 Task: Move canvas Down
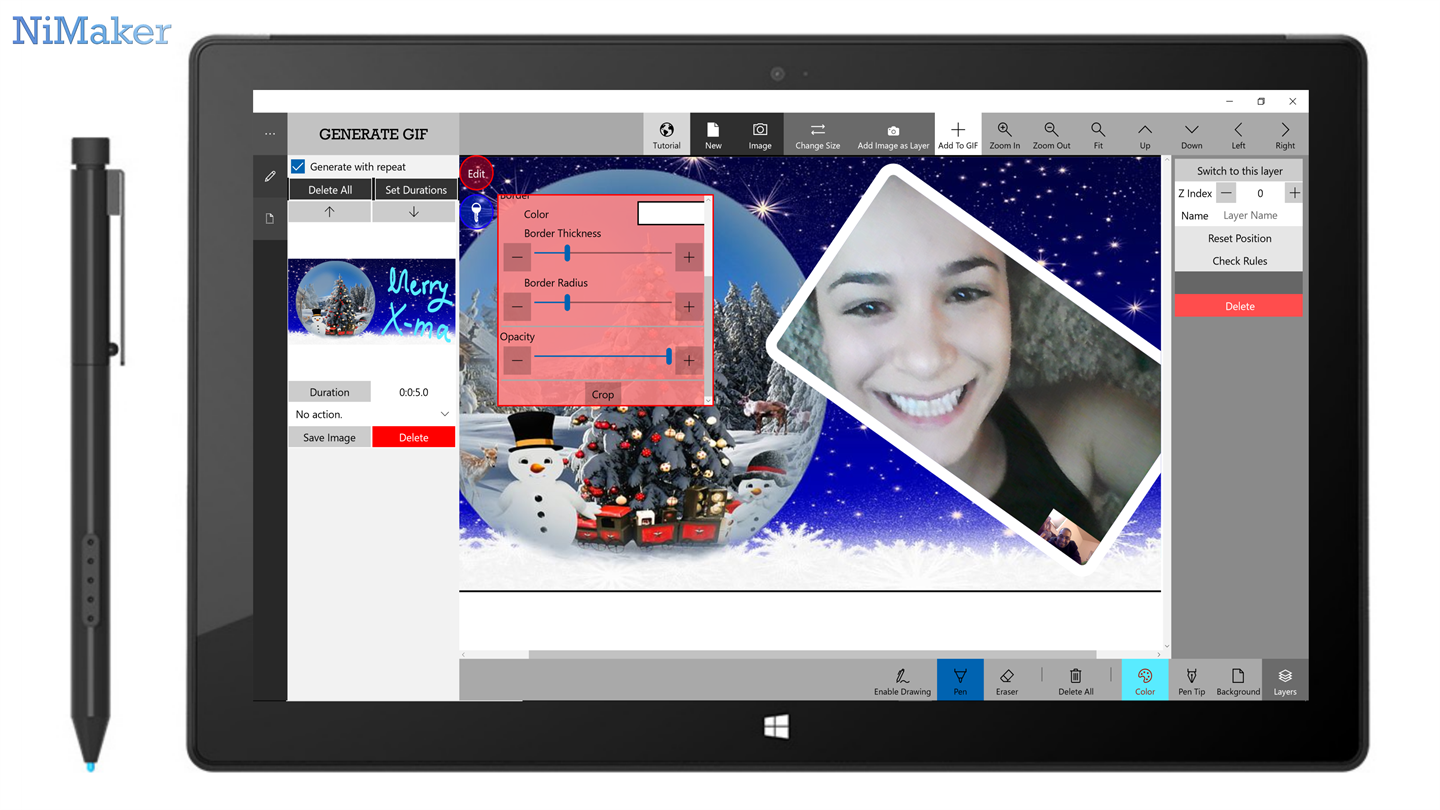(1192, 134)
